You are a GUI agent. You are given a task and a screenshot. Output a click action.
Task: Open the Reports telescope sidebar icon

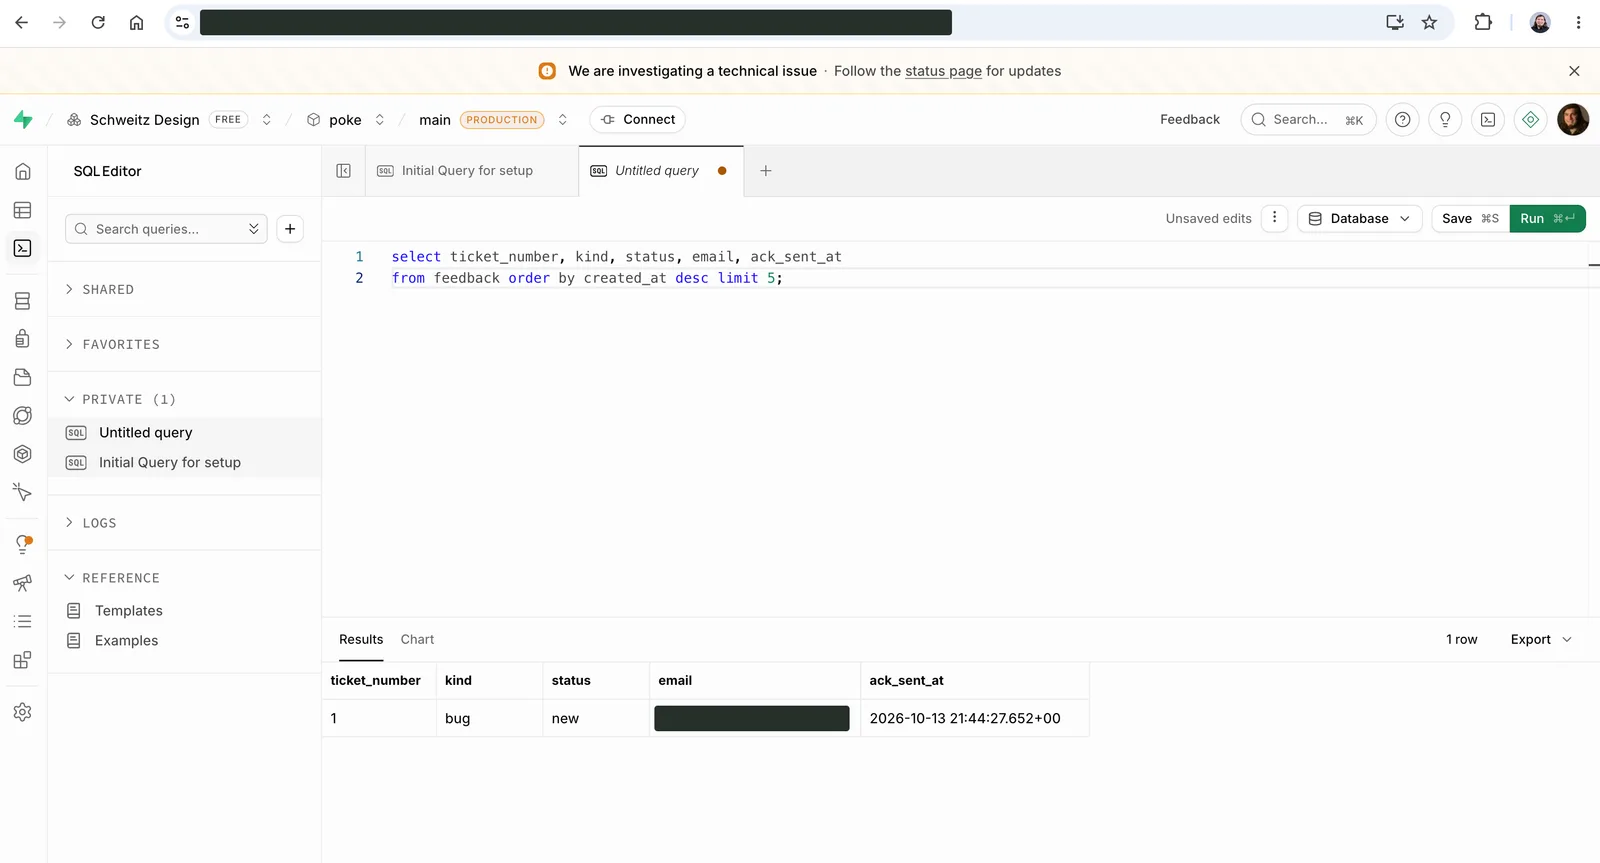(x=23, y=583)
